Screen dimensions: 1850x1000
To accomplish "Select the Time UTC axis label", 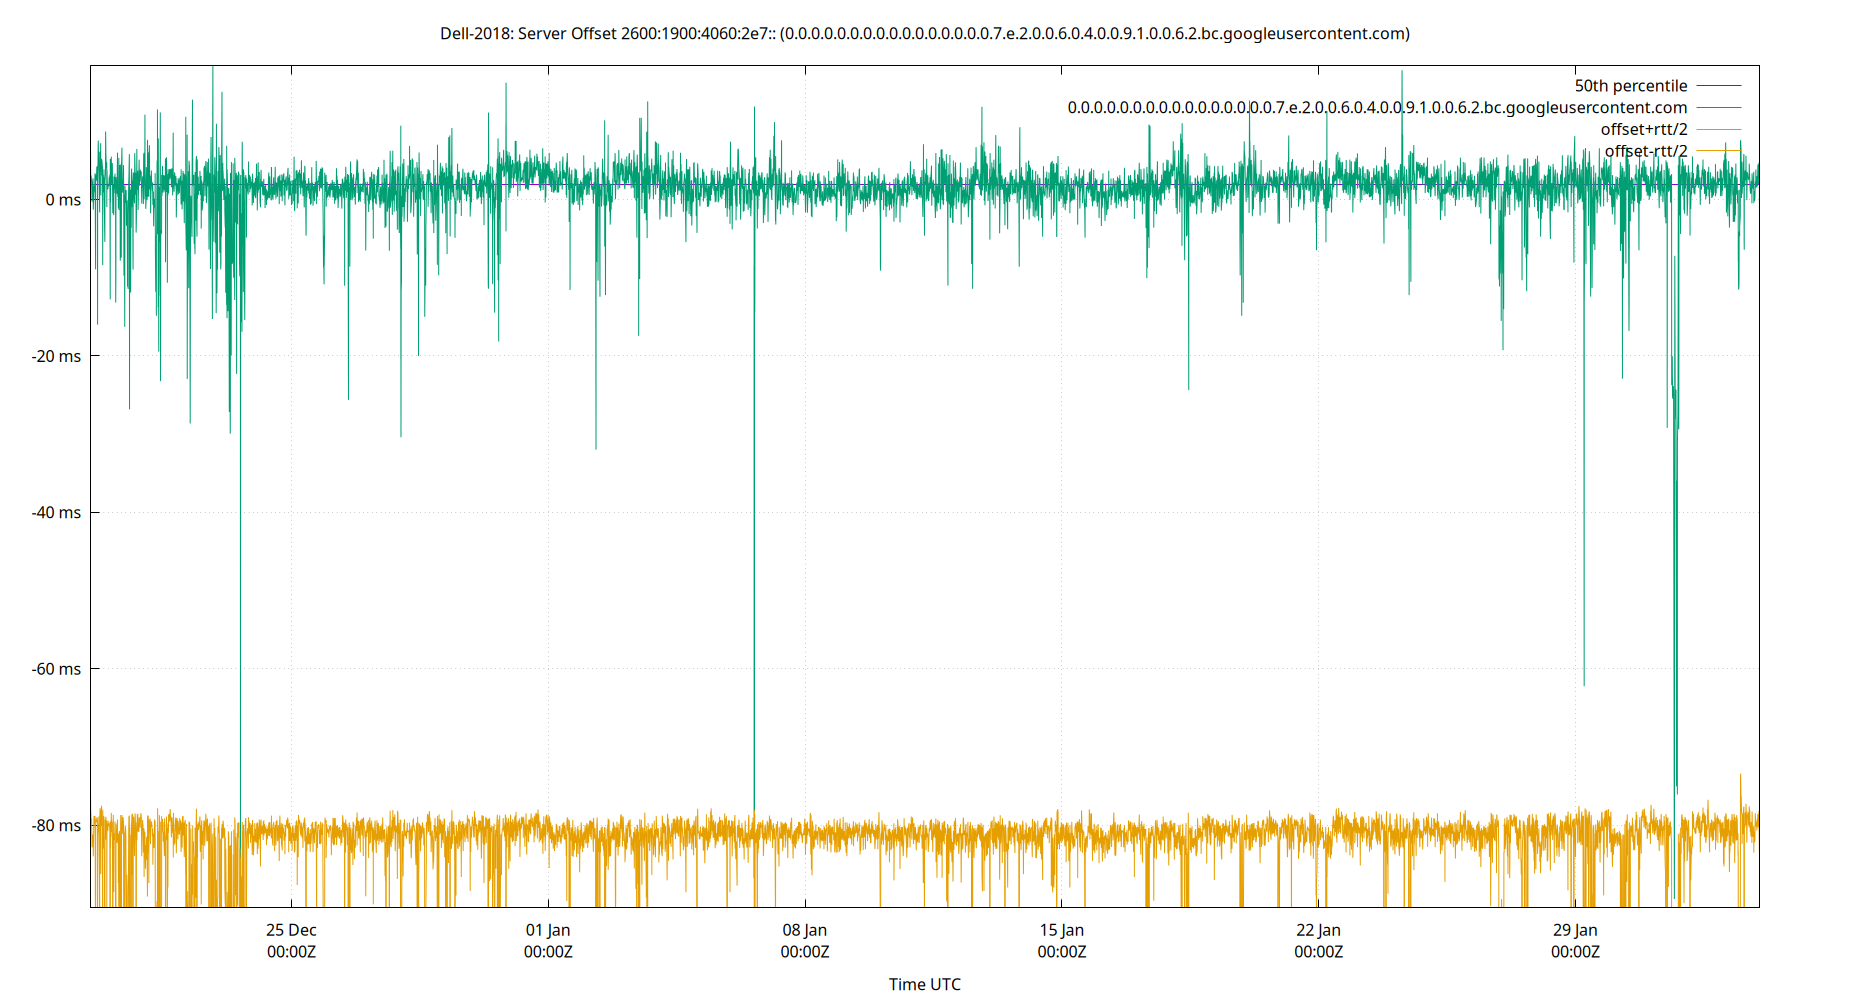I will 925,984.
